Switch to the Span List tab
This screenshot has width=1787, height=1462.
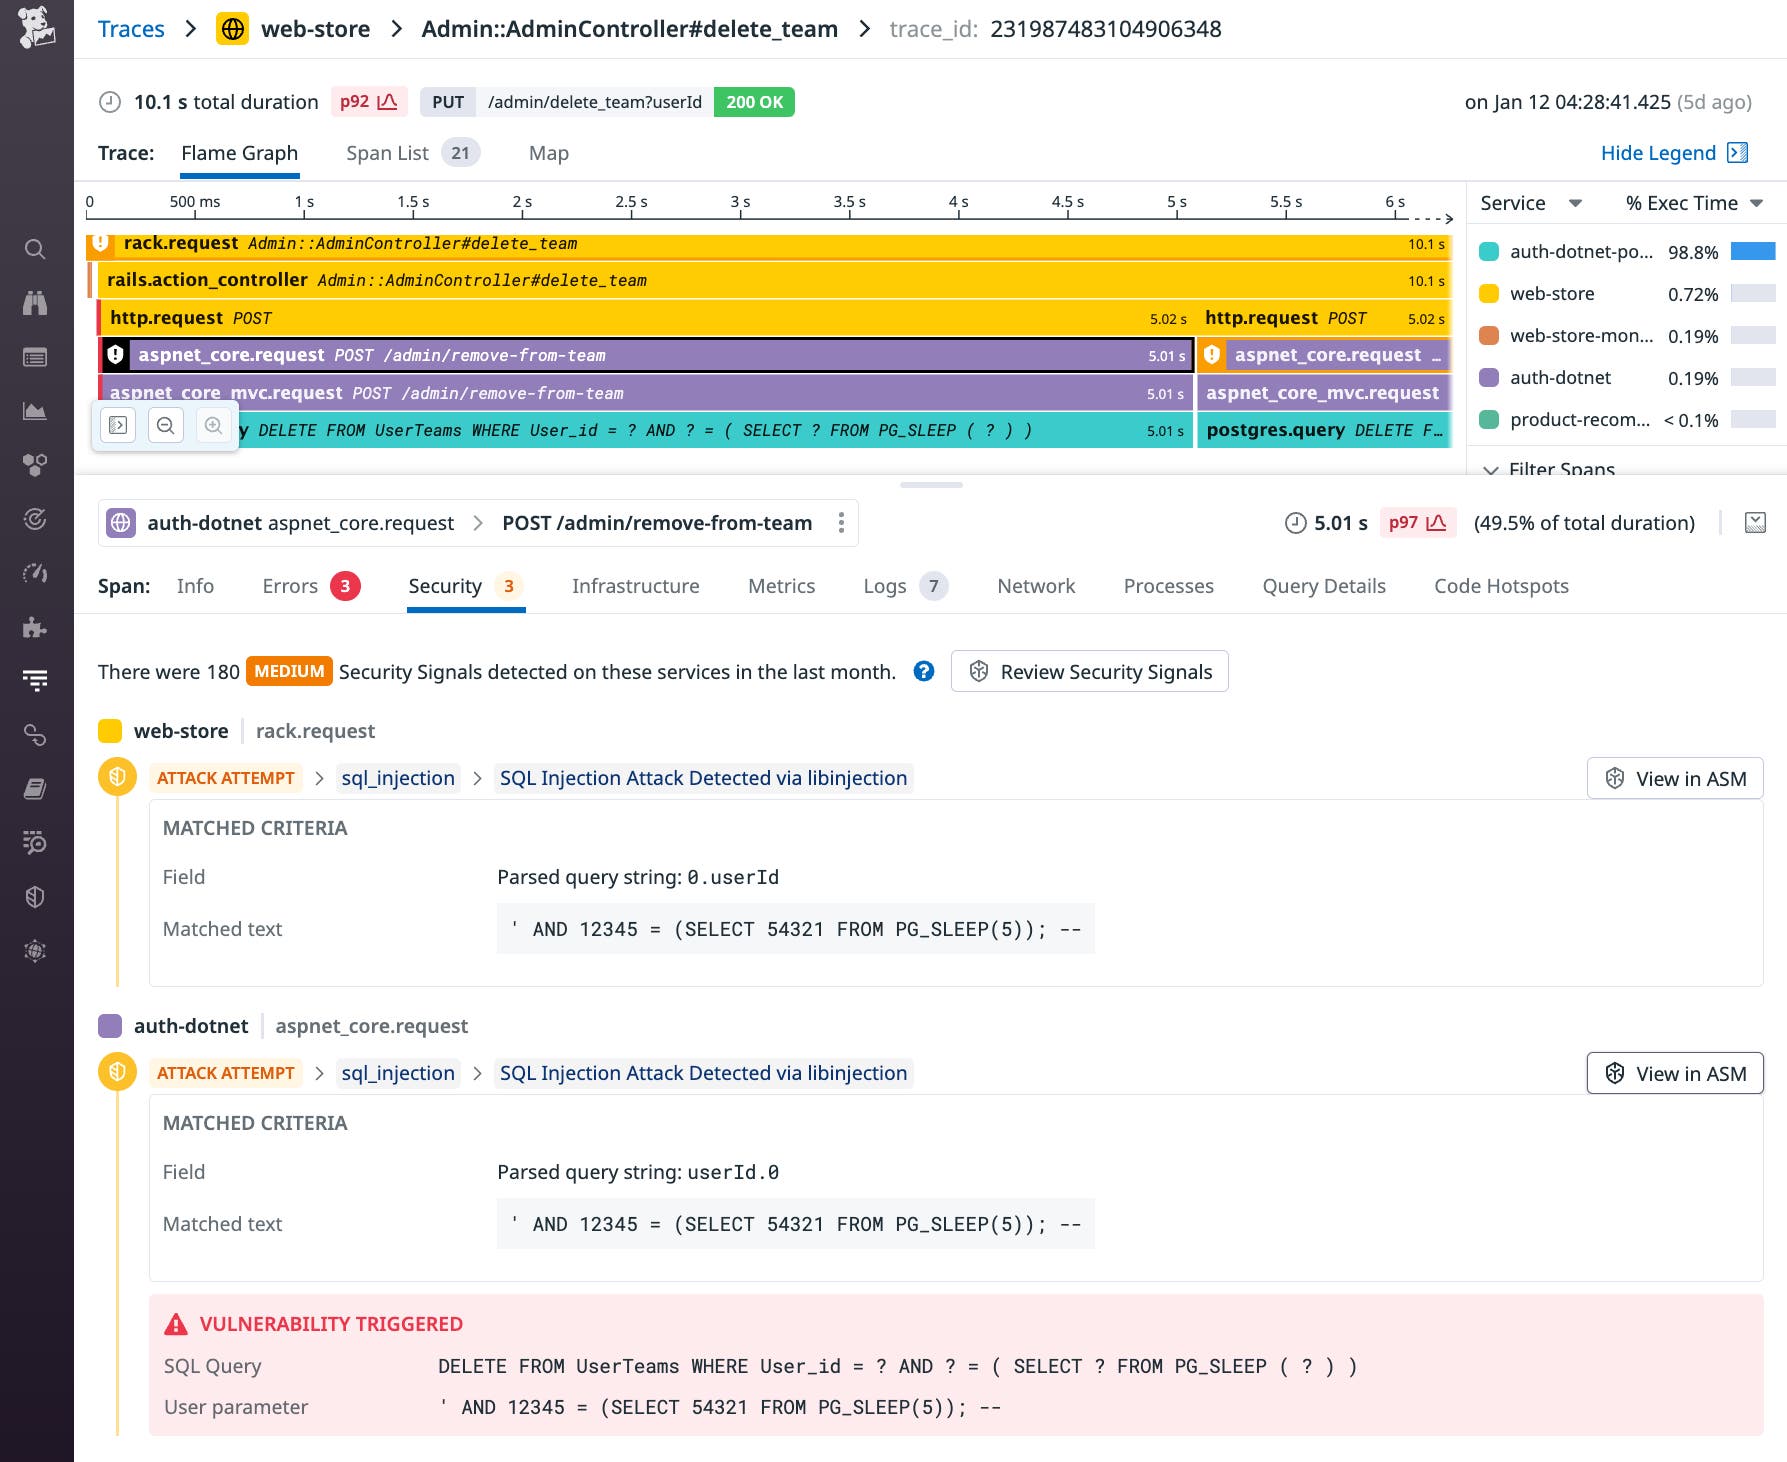coord(388,152)
